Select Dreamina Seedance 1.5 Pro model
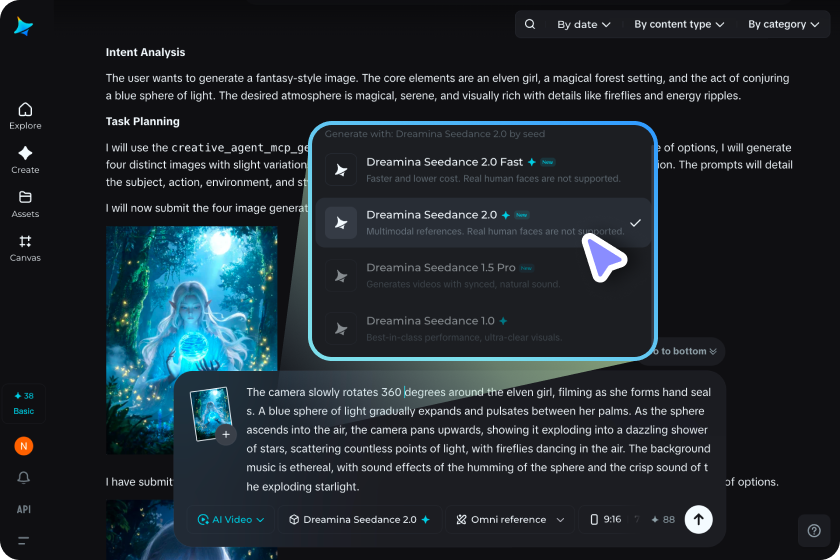This screenshot has width=840, height=560. [x=482, y=275]
